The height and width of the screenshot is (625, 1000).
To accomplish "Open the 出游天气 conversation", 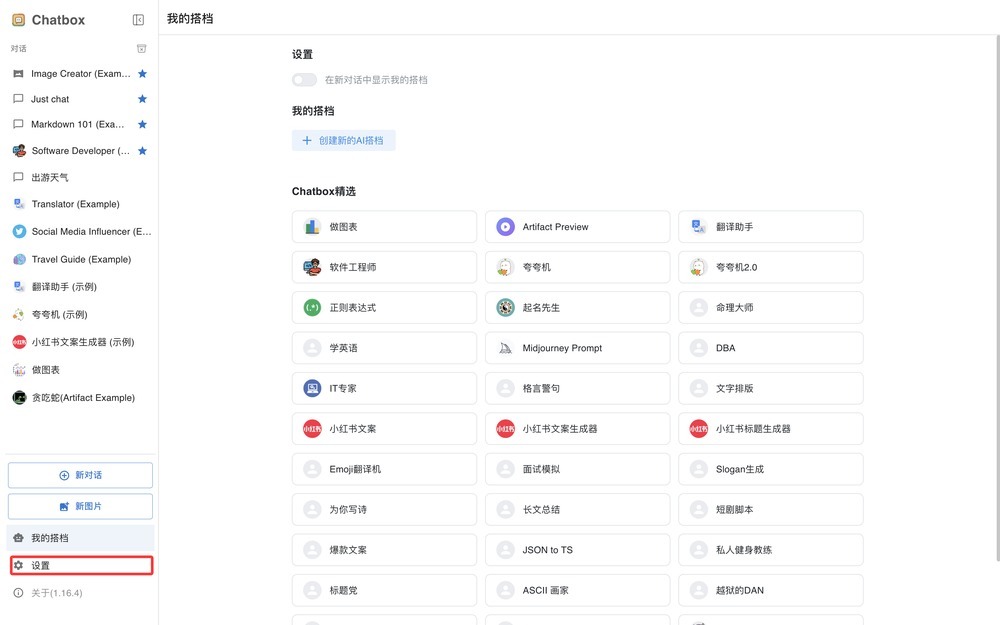I will [x=50, y=177].
